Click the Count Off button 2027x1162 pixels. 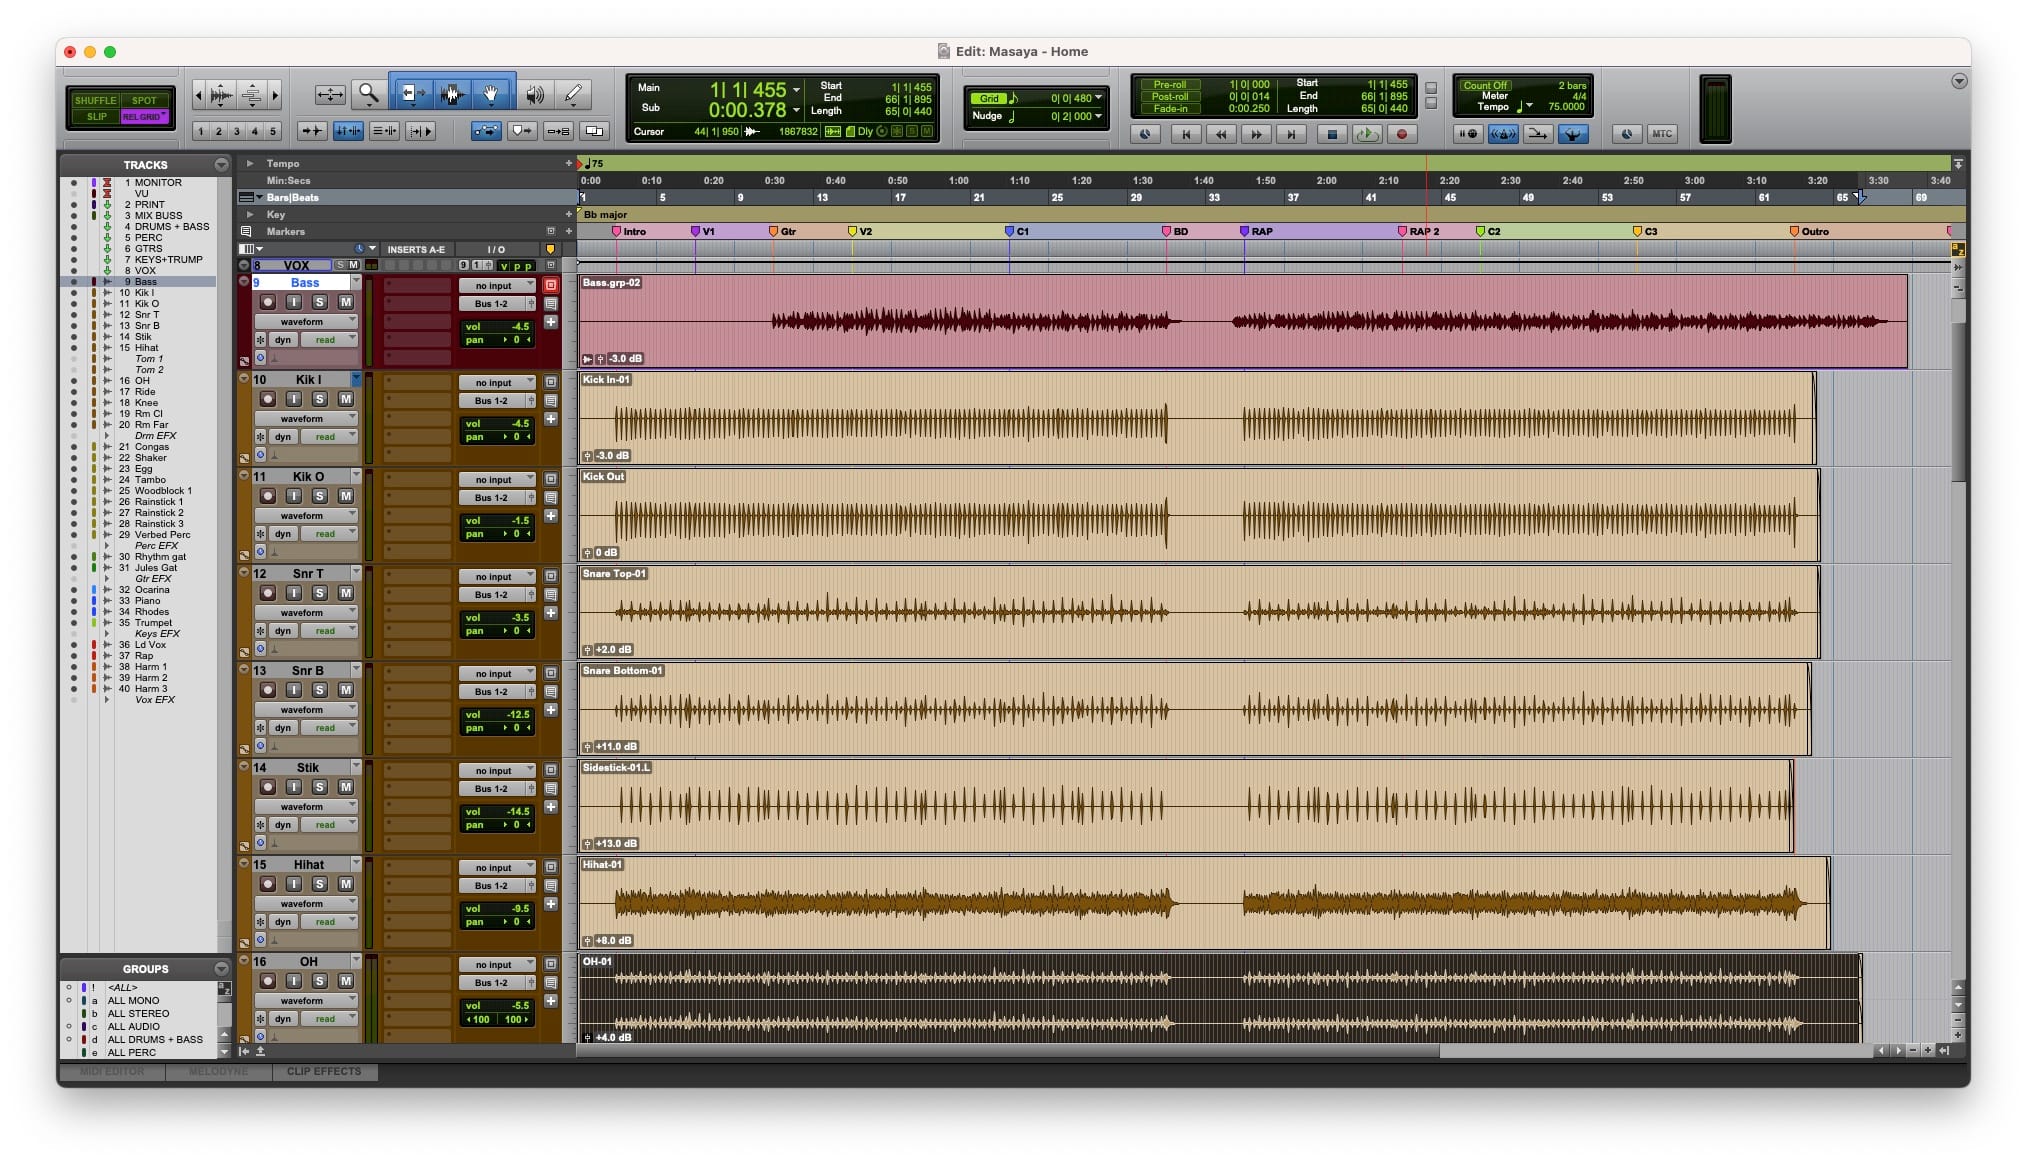coord(1485,85)
